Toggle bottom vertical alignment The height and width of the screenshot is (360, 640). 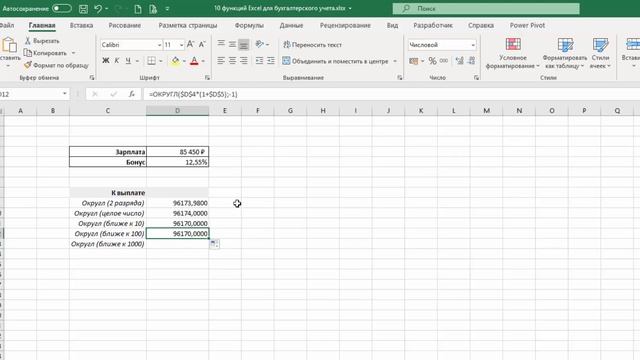tap(244, 44)
